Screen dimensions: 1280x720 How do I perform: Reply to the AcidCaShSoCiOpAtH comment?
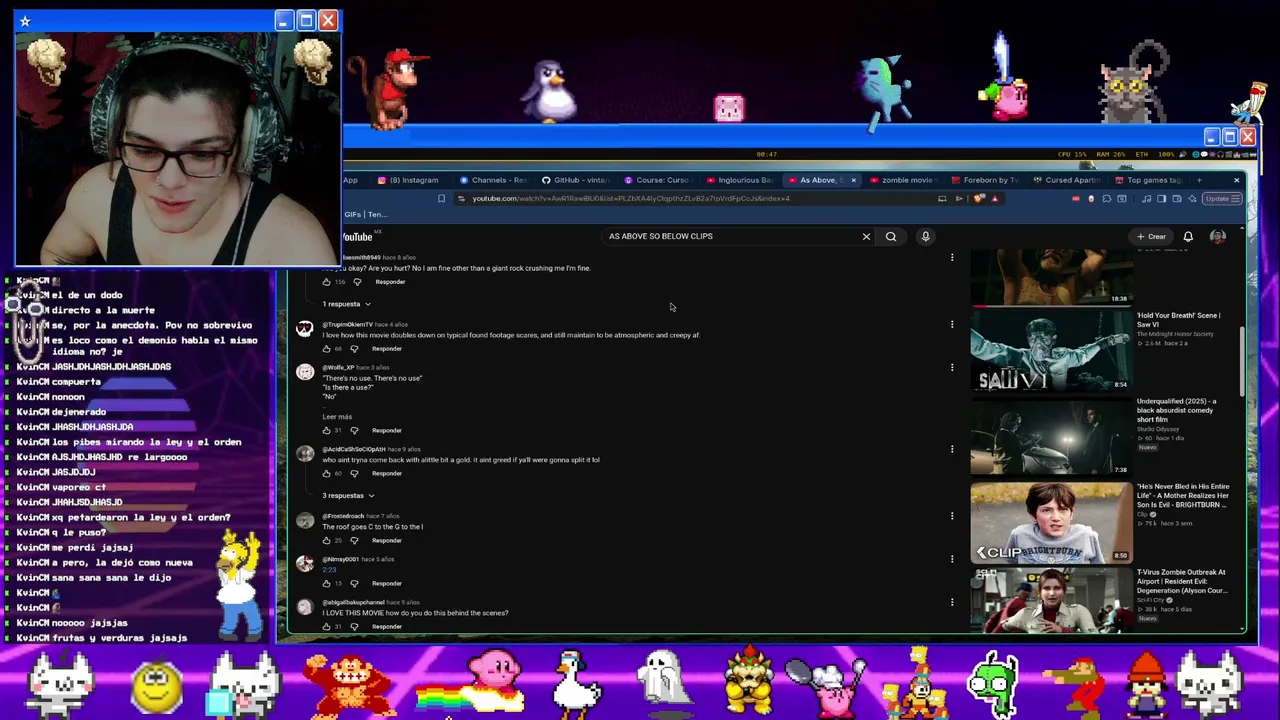click(x=387, y=474)
